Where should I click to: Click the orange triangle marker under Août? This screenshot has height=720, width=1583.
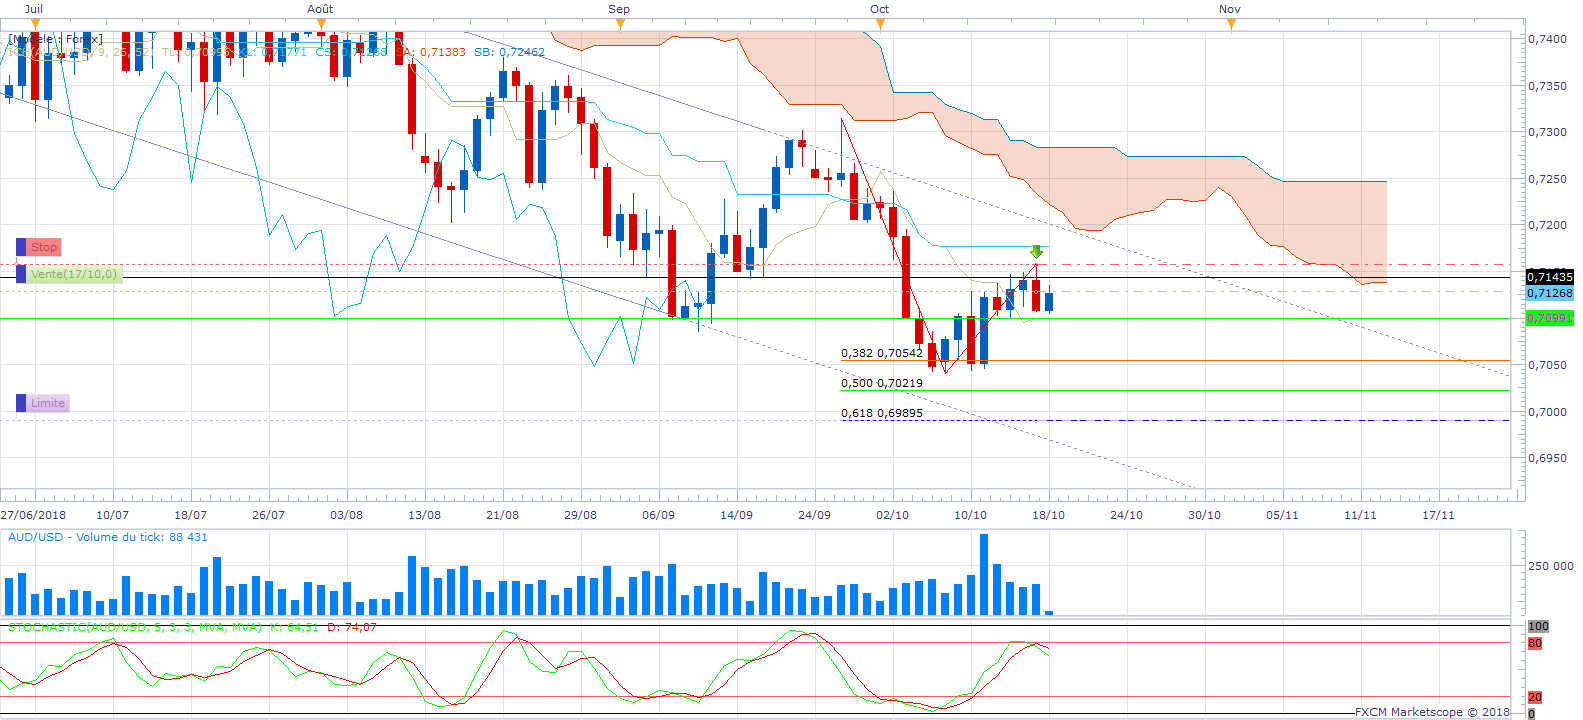[322, 24]
